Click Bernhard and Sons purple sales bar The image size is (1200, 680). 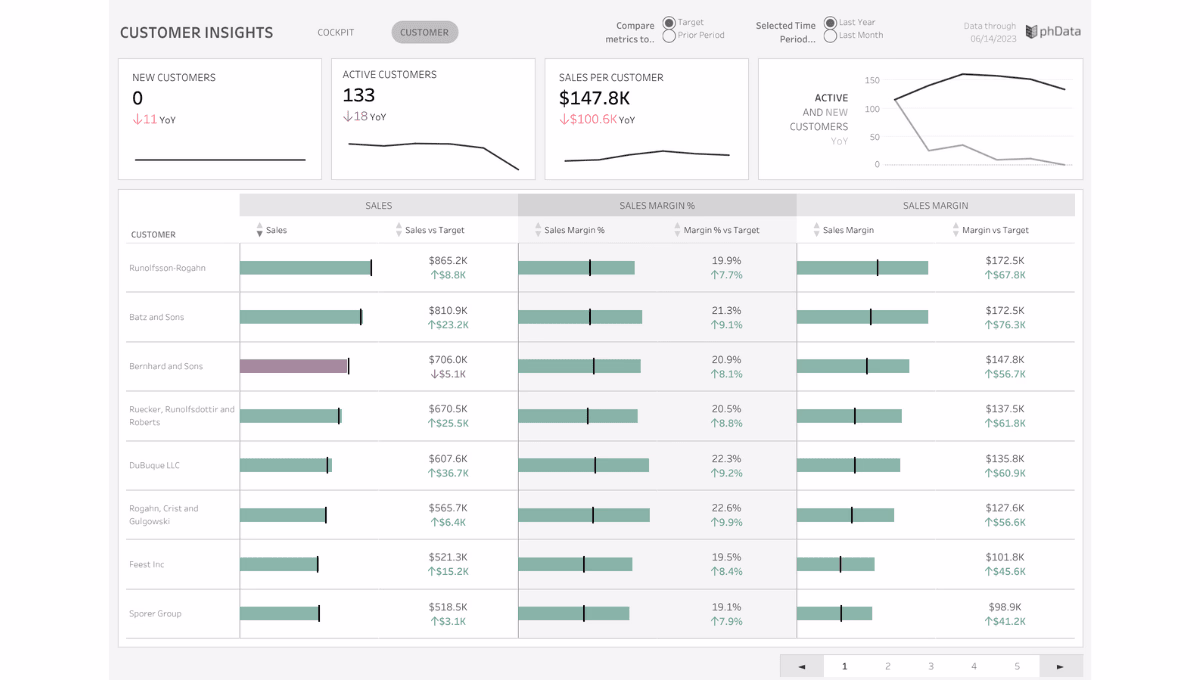pyautogui.click(x=294, y=366)
